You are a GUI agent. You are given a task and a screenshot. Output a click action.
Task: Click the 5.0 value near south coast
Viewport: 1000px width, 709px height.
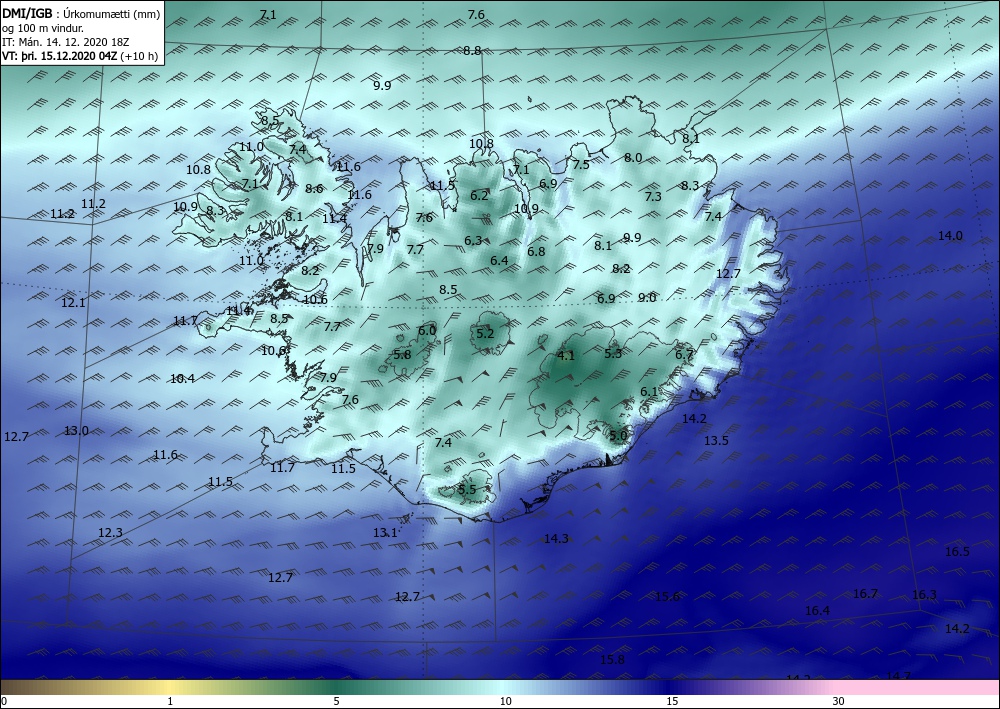(x=619, y=435)
